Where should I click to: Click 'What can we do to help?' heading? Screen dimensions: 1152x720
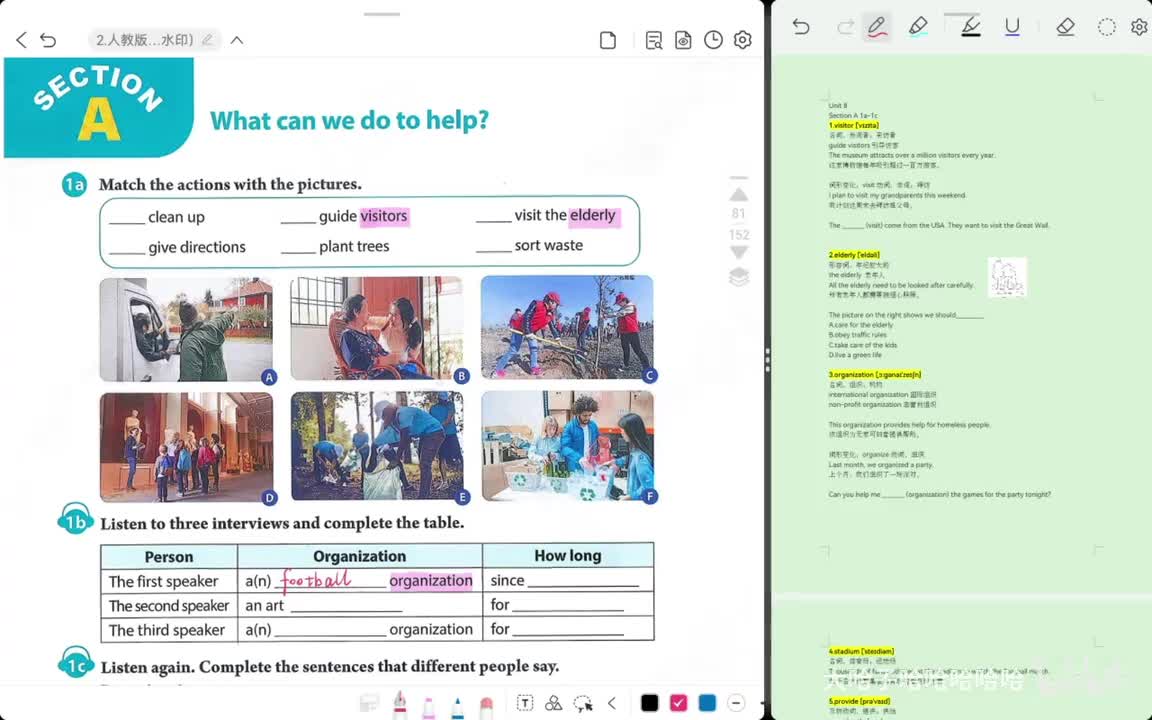tap(350, 120)
